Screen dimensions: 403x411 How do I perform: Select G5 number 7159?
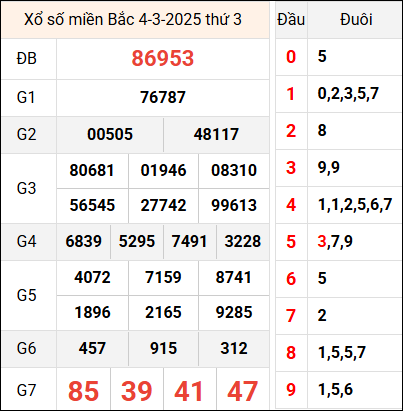pyautogui.click(x=163, y=277)
